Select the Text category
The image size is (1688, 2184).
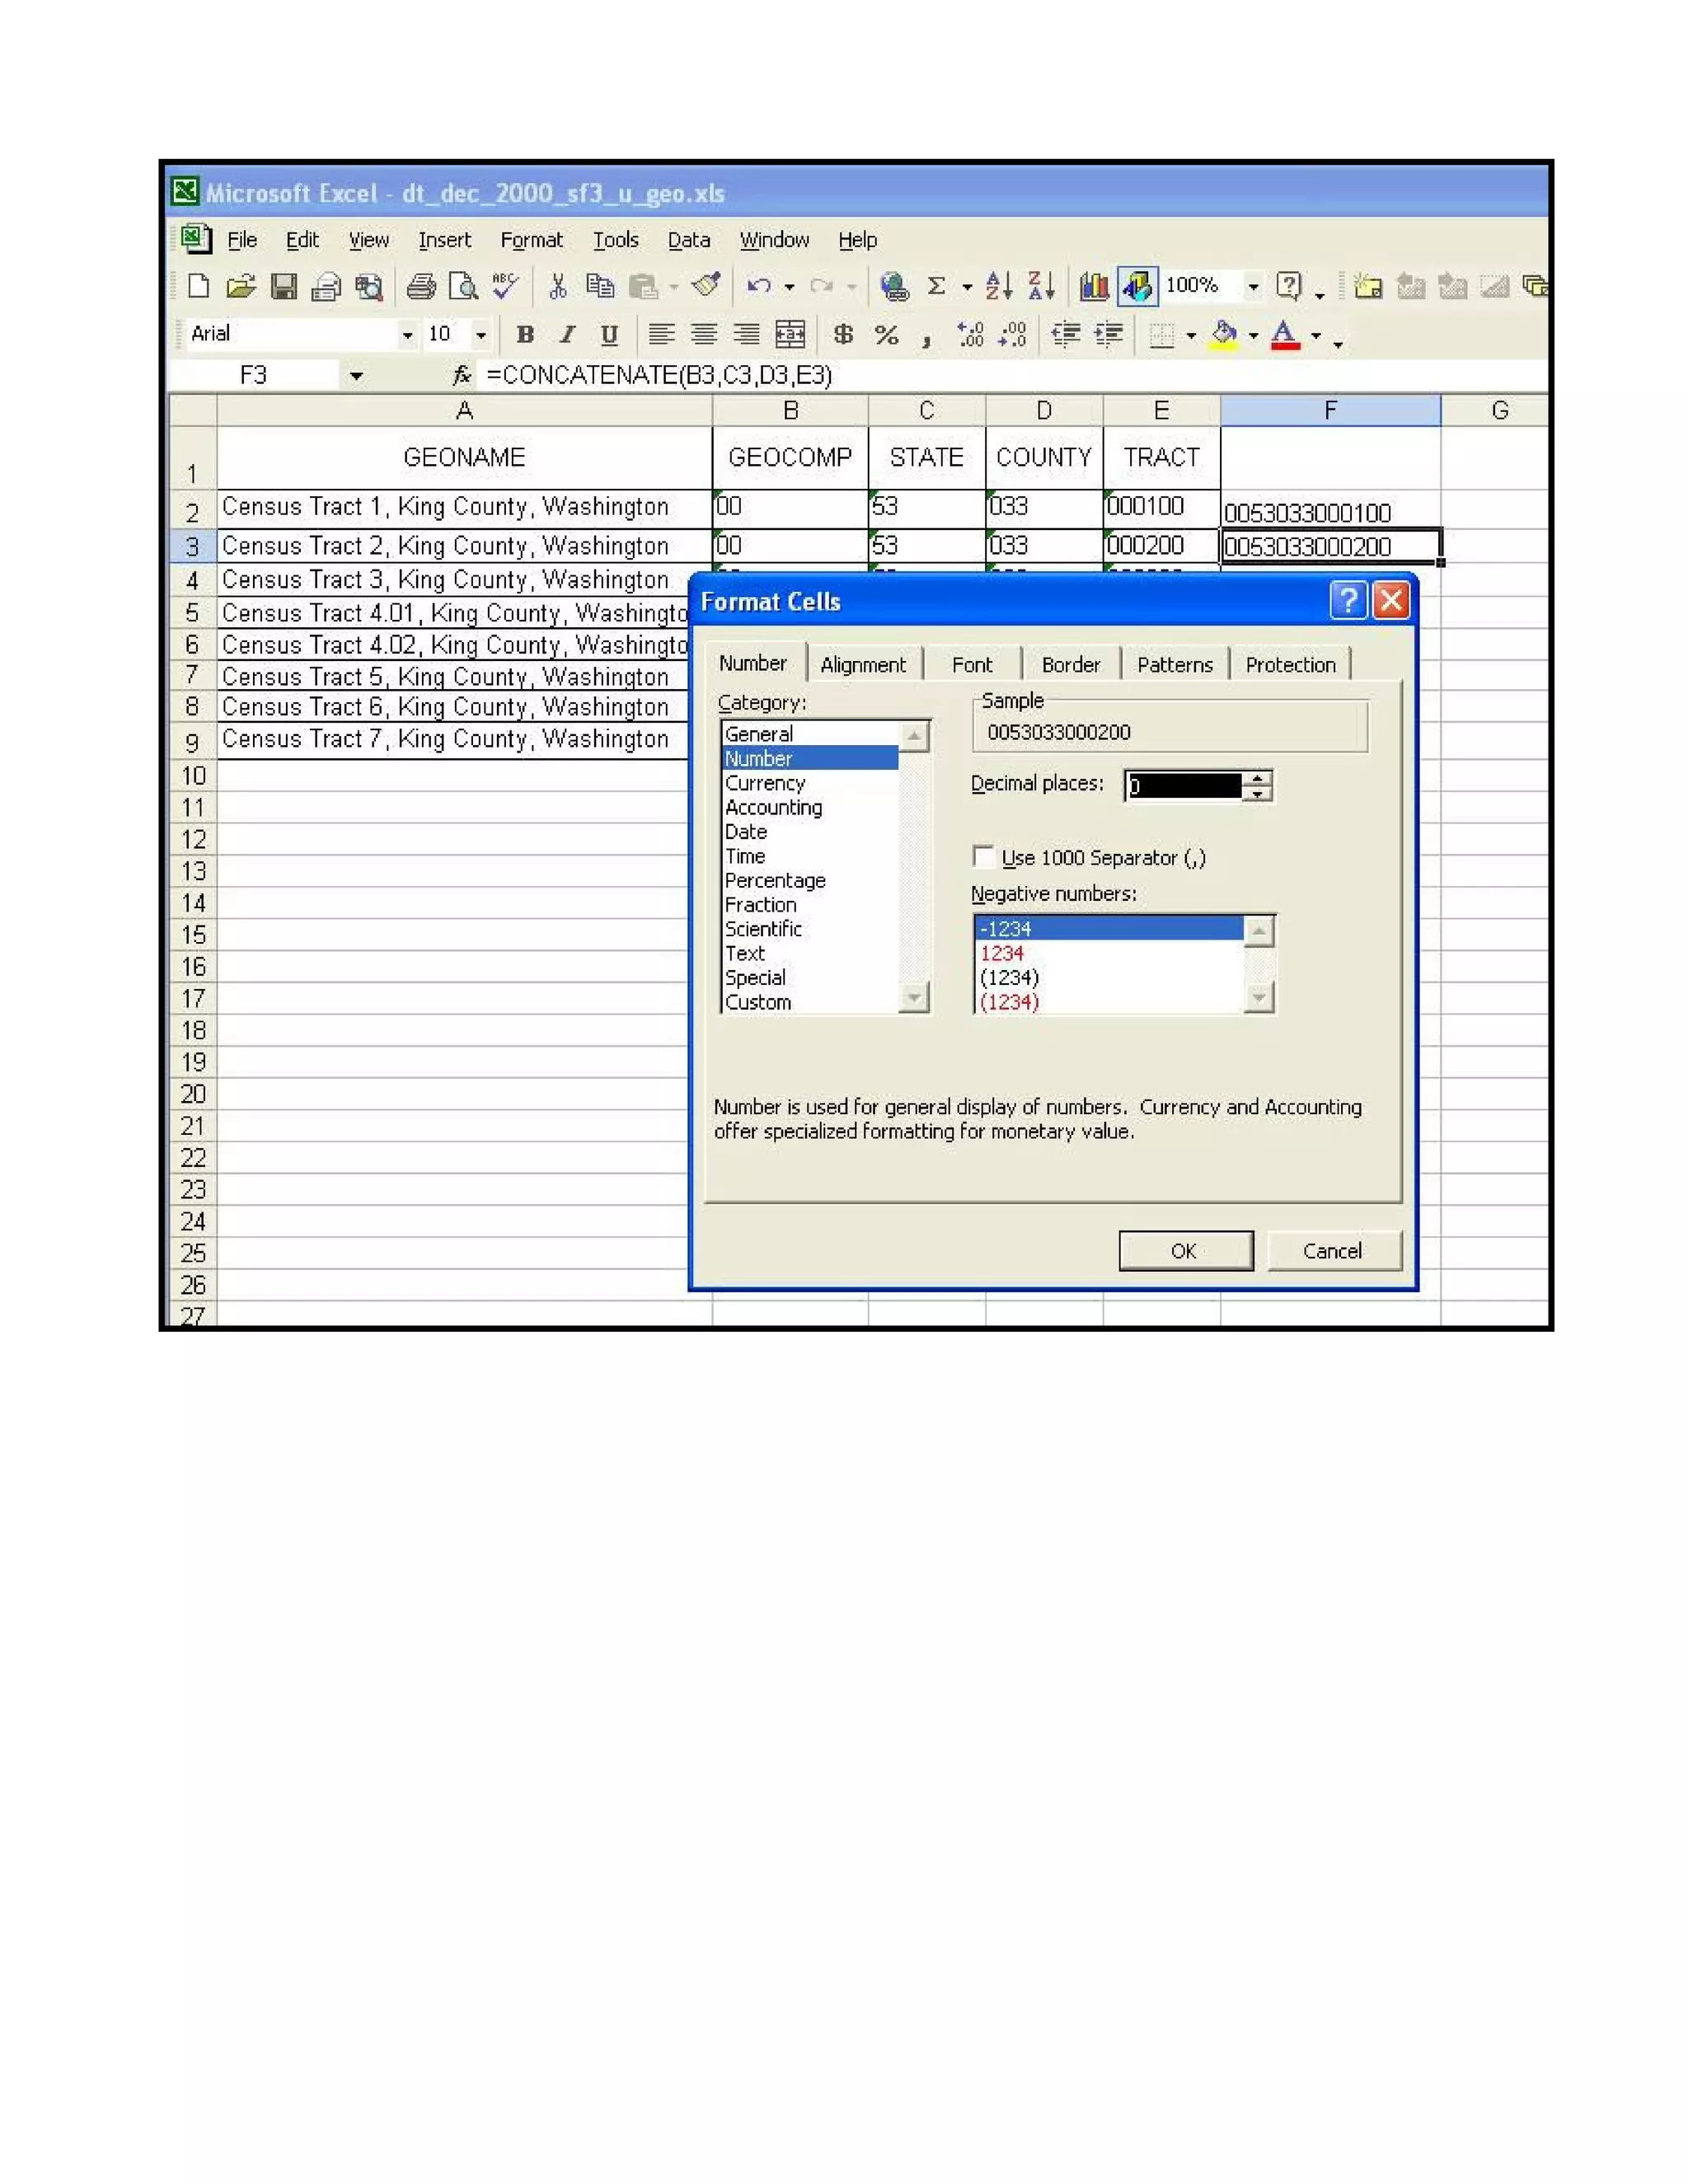tap(745, 953)
